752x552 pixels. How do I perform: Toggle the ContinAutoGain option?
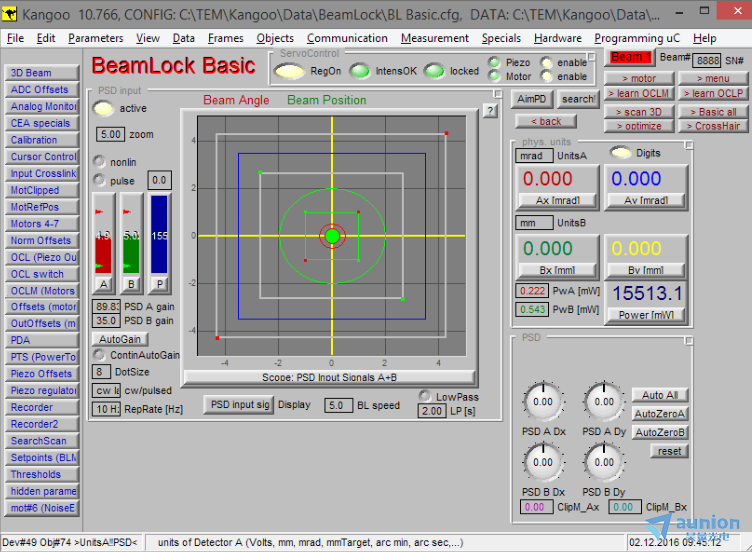99,354
